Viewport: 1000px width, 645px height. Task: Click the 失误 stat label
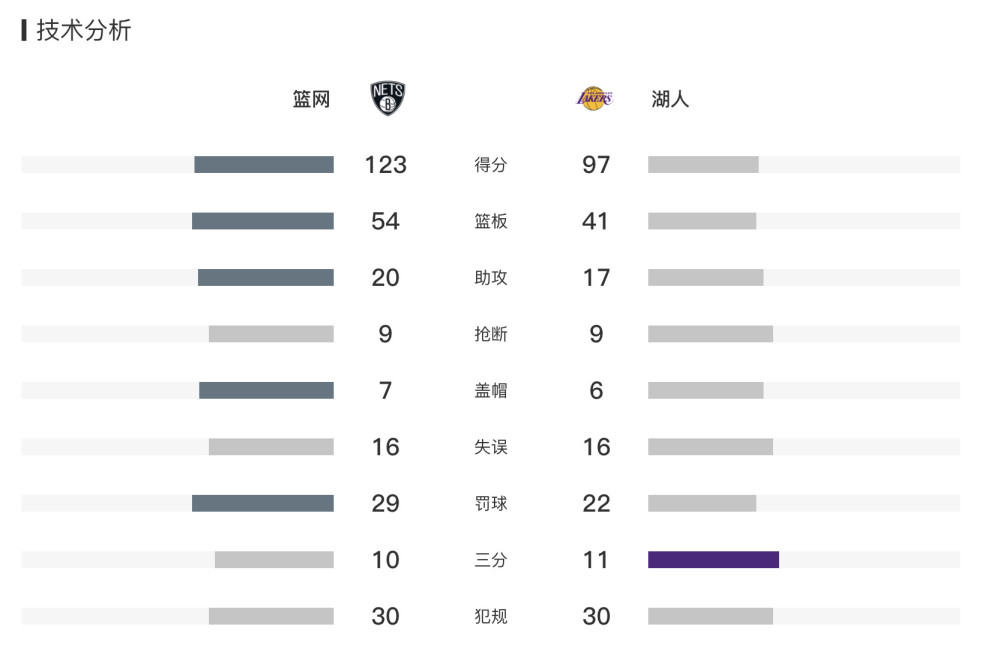[490, 447]
